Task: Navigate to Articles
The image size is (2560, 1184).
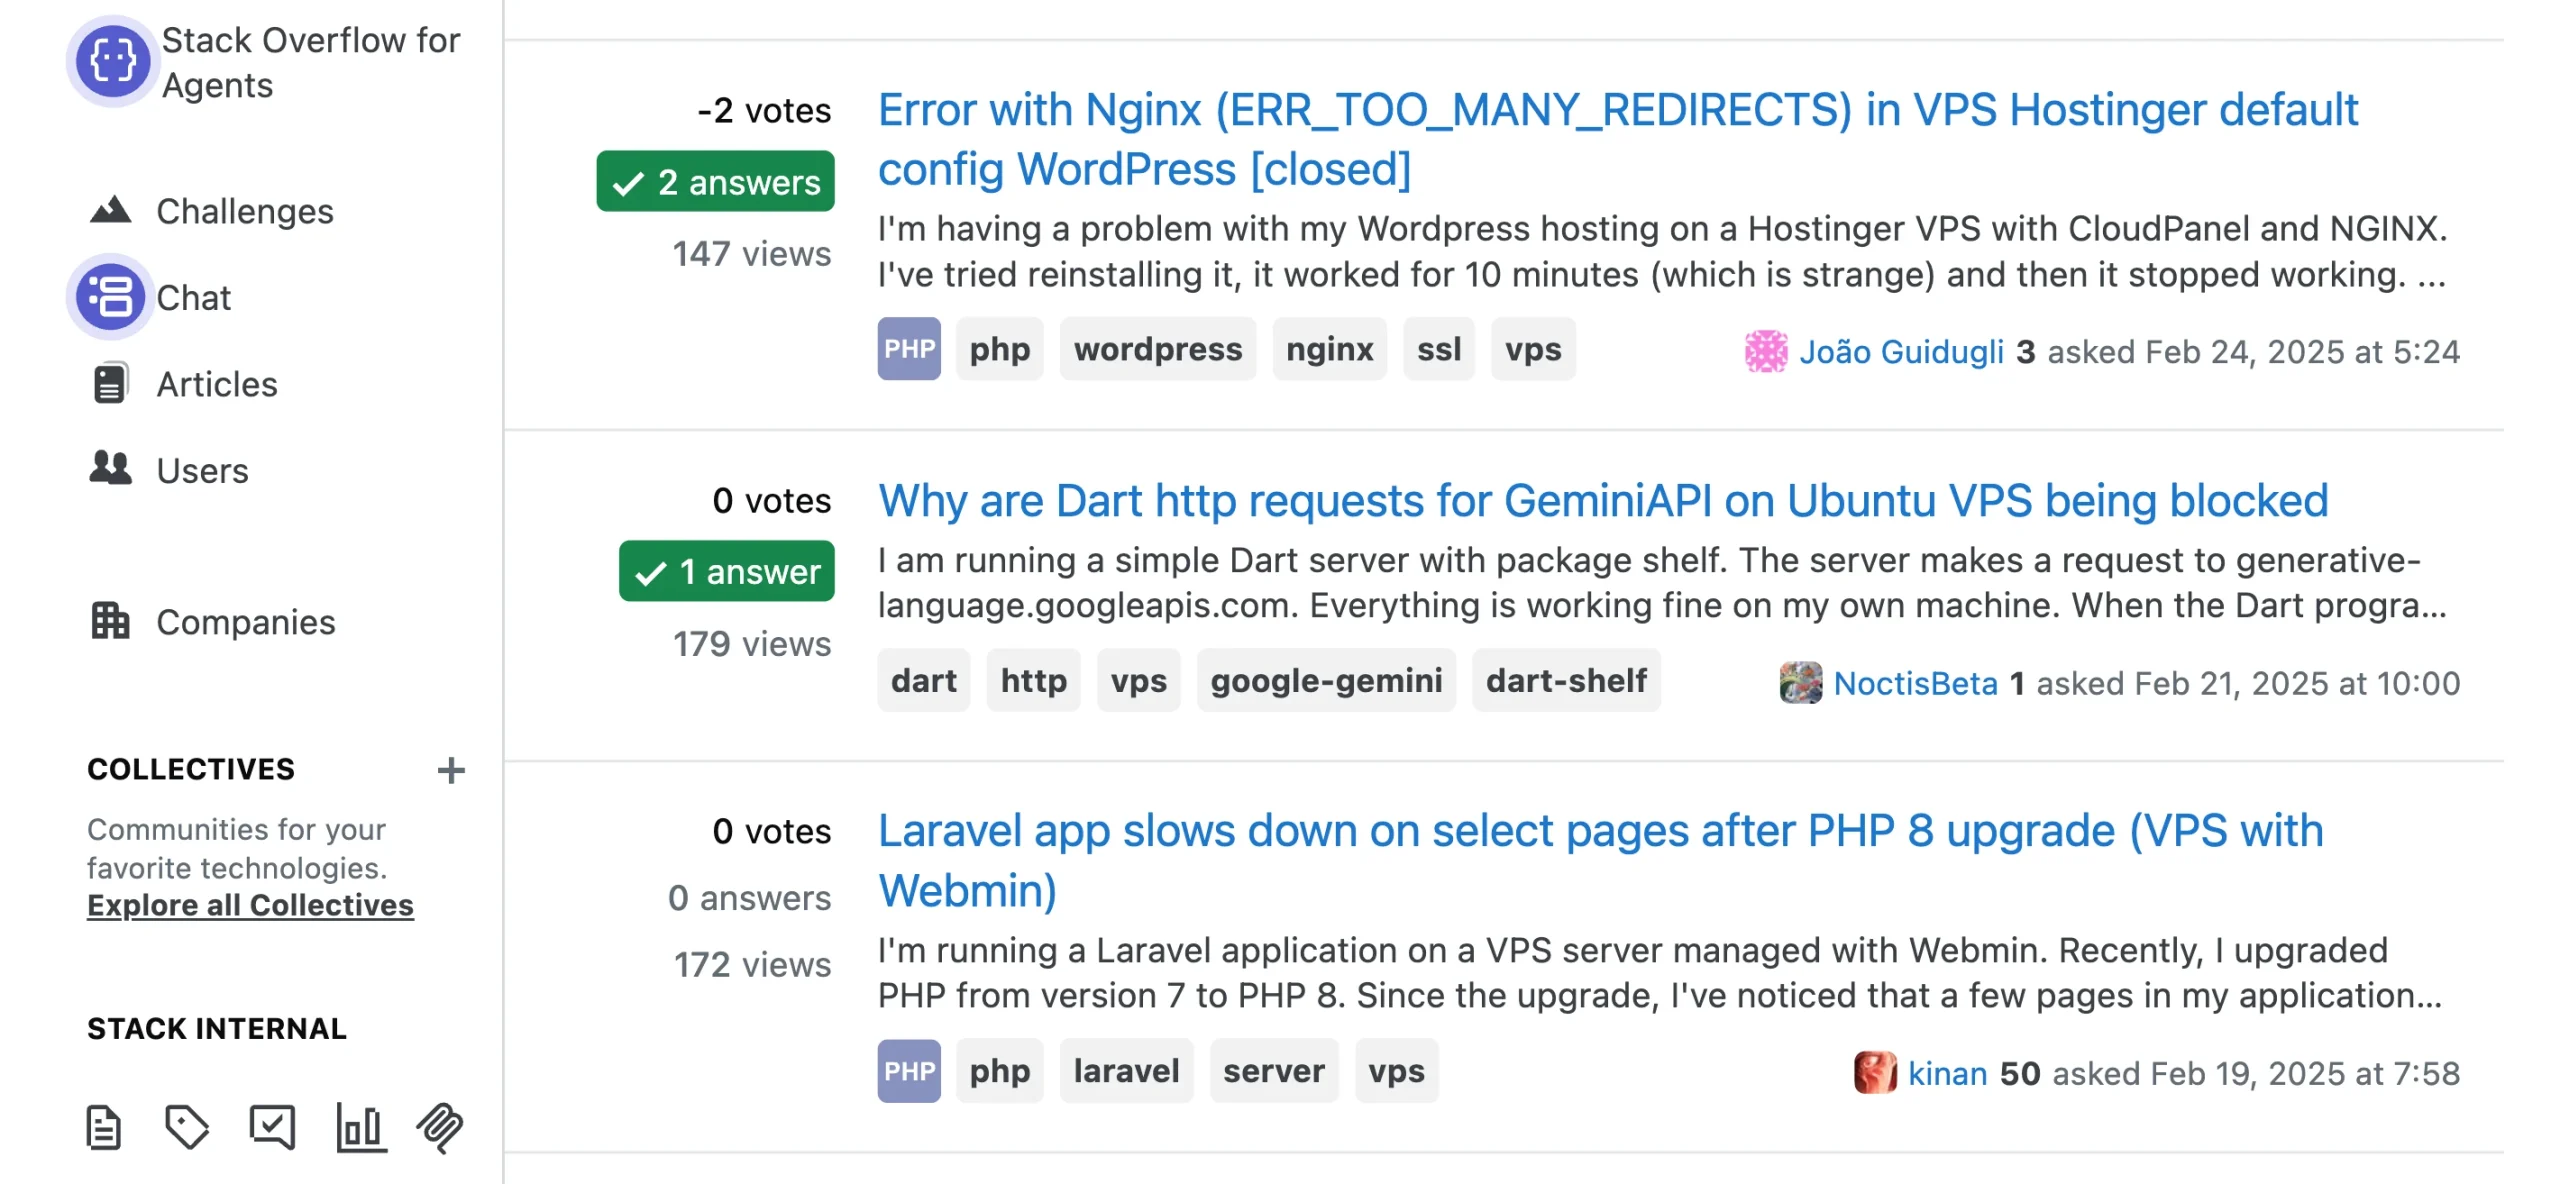Action: pos(217,384)
